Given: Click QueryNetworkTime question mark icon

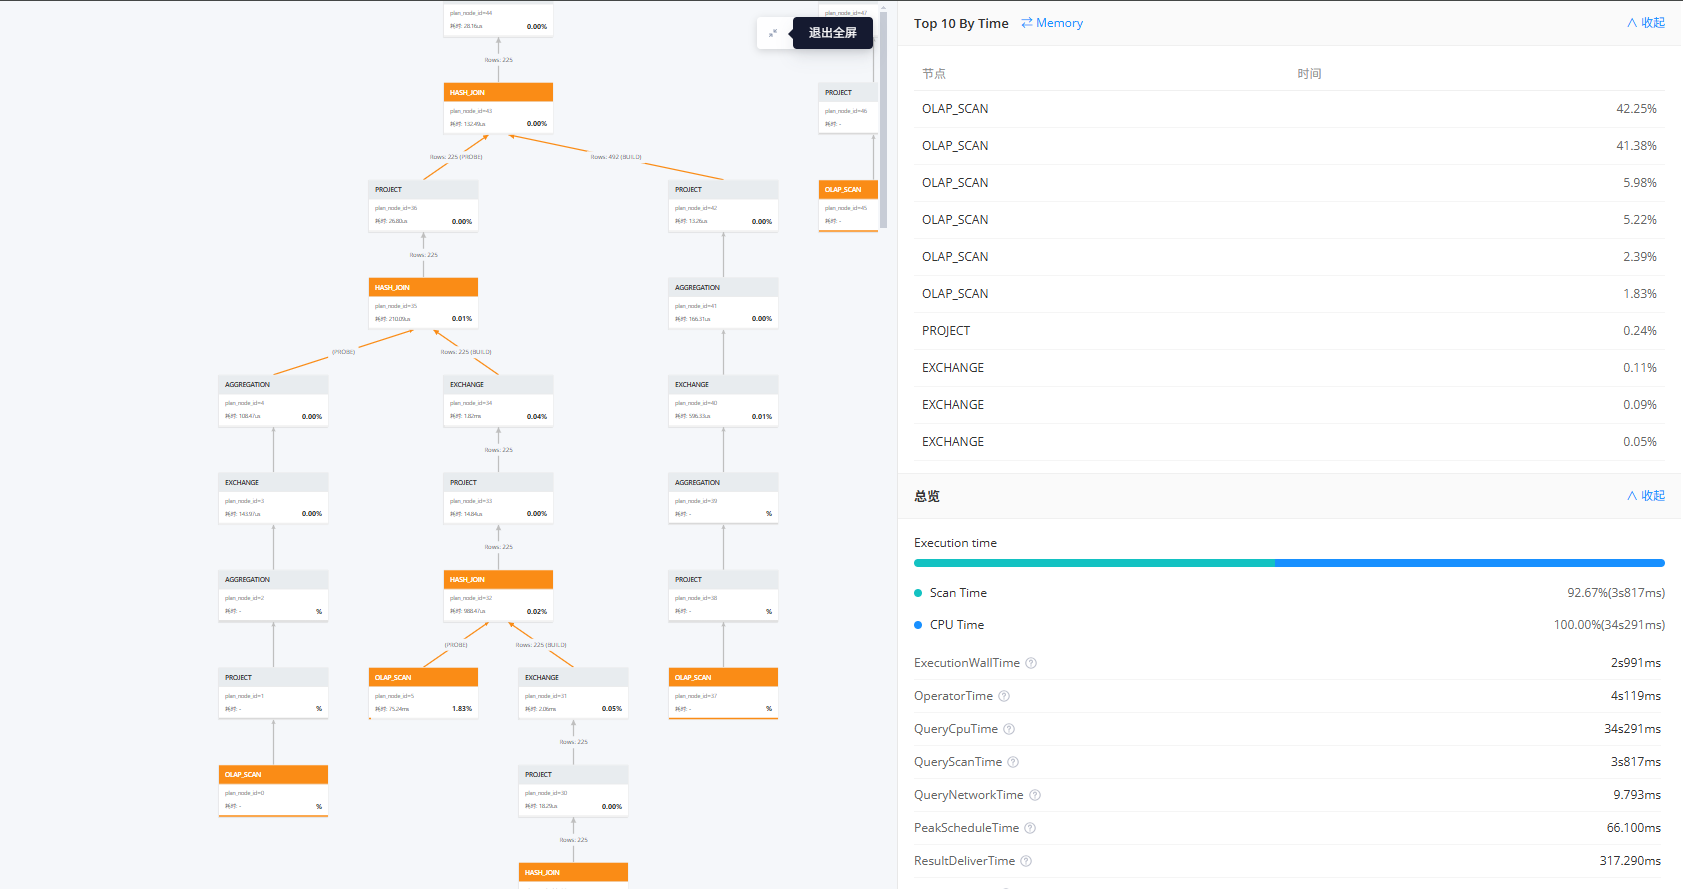Looking at the screenshot, I should pos(1035,796).
